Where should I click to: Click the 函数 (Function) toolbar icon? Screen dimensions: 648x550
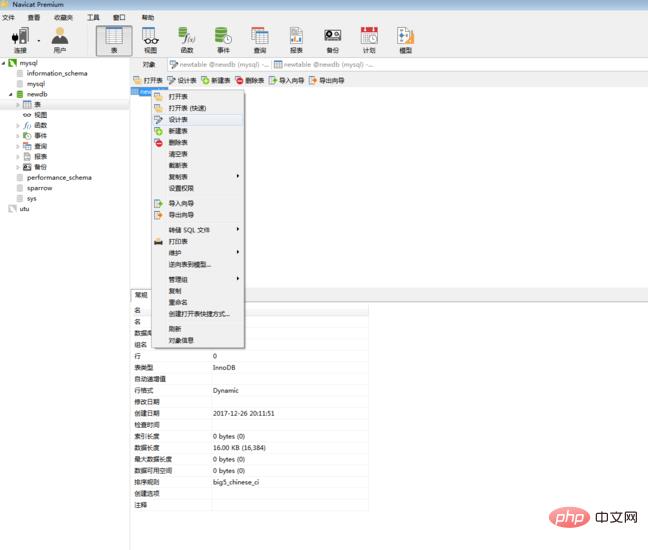click(x=186, y=38)
